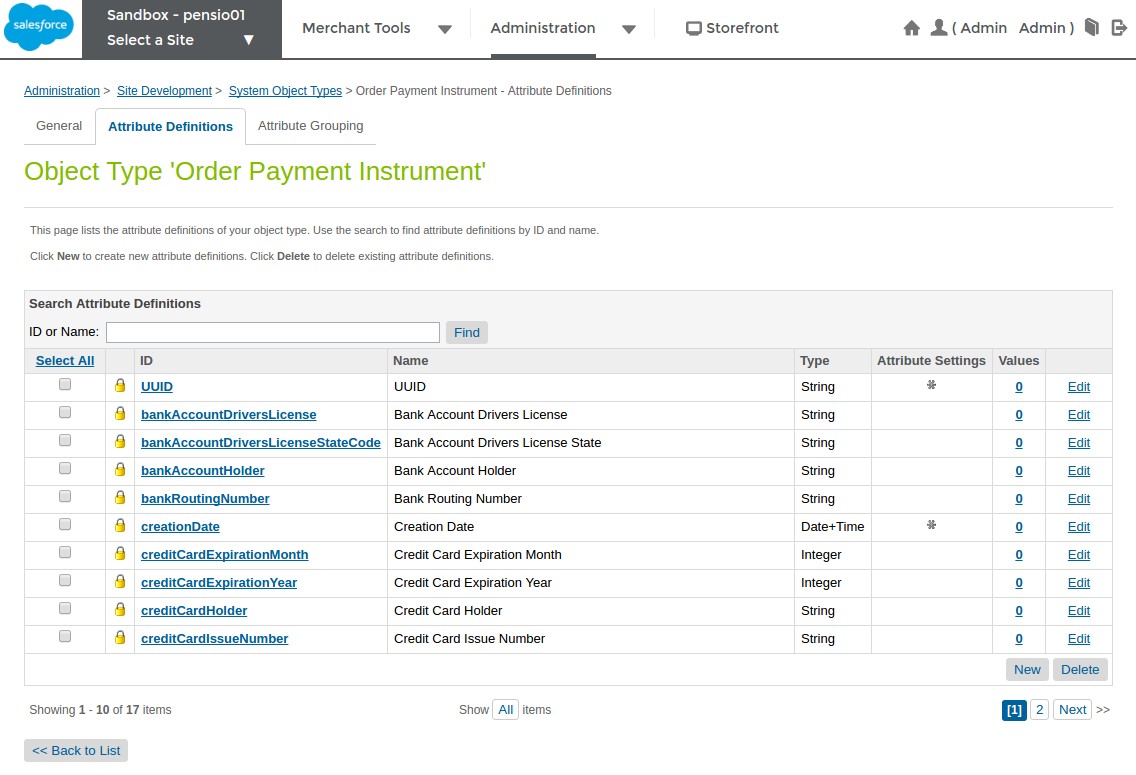Click lock icon beside bankRoutingNumber

click(x=120, y=498)
